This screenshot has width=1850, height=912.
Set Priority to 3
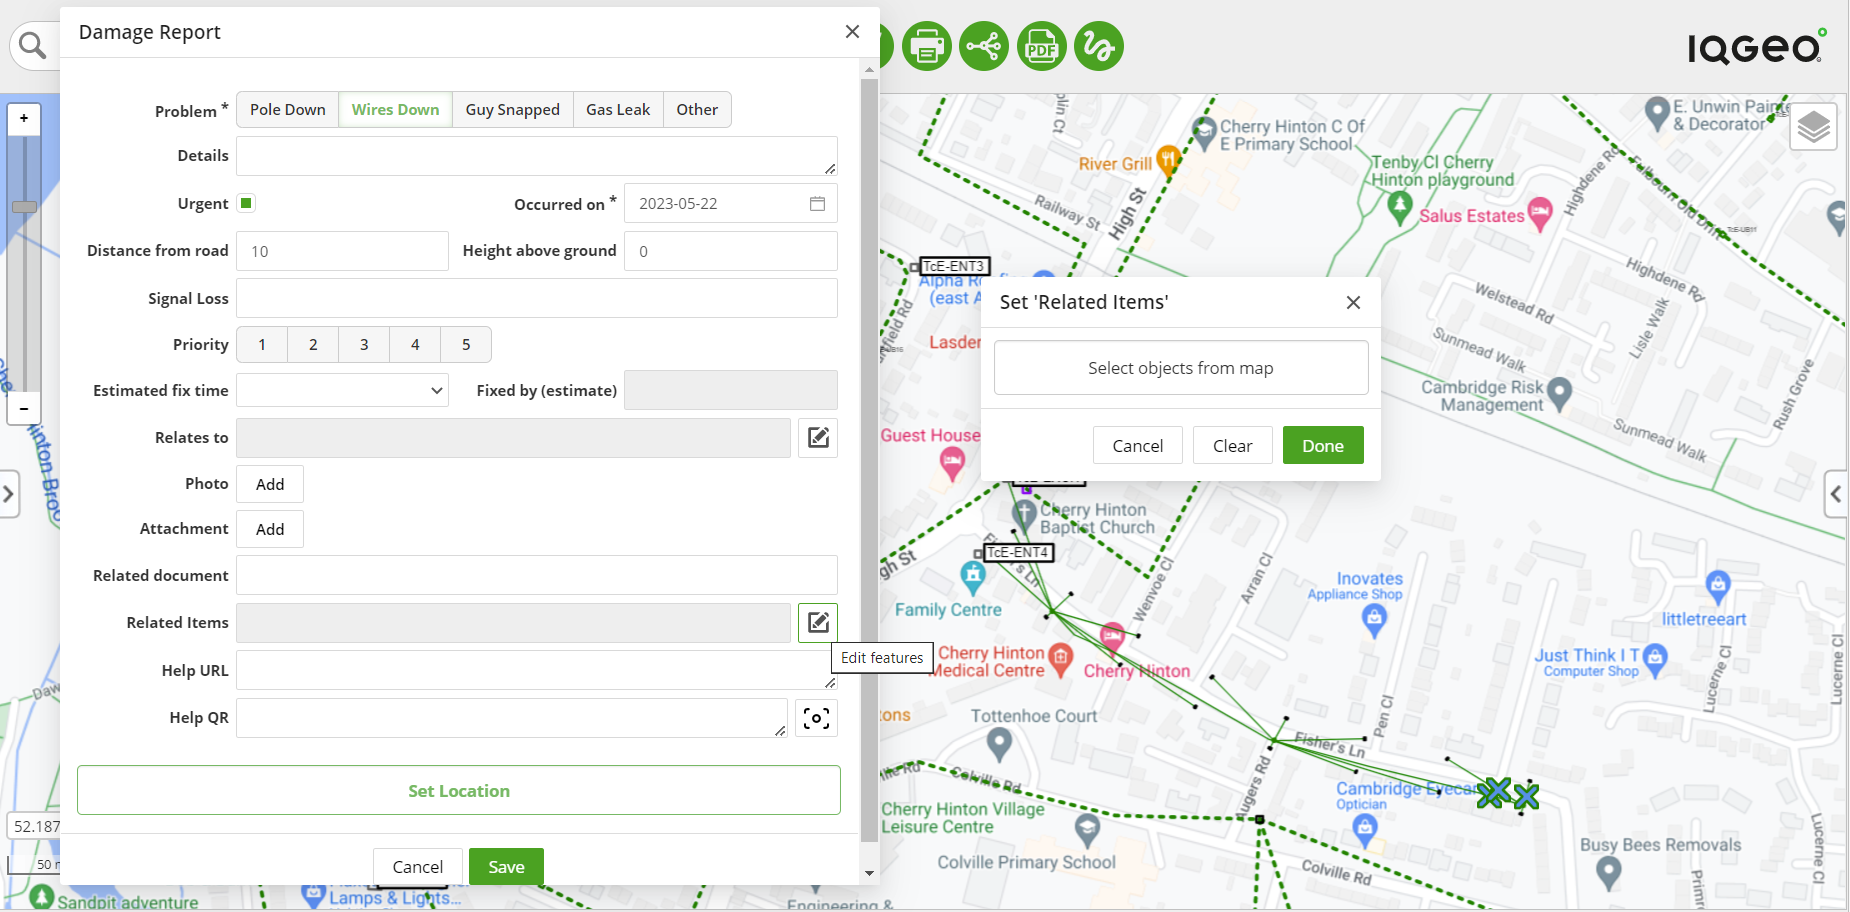tap(364, 344)
